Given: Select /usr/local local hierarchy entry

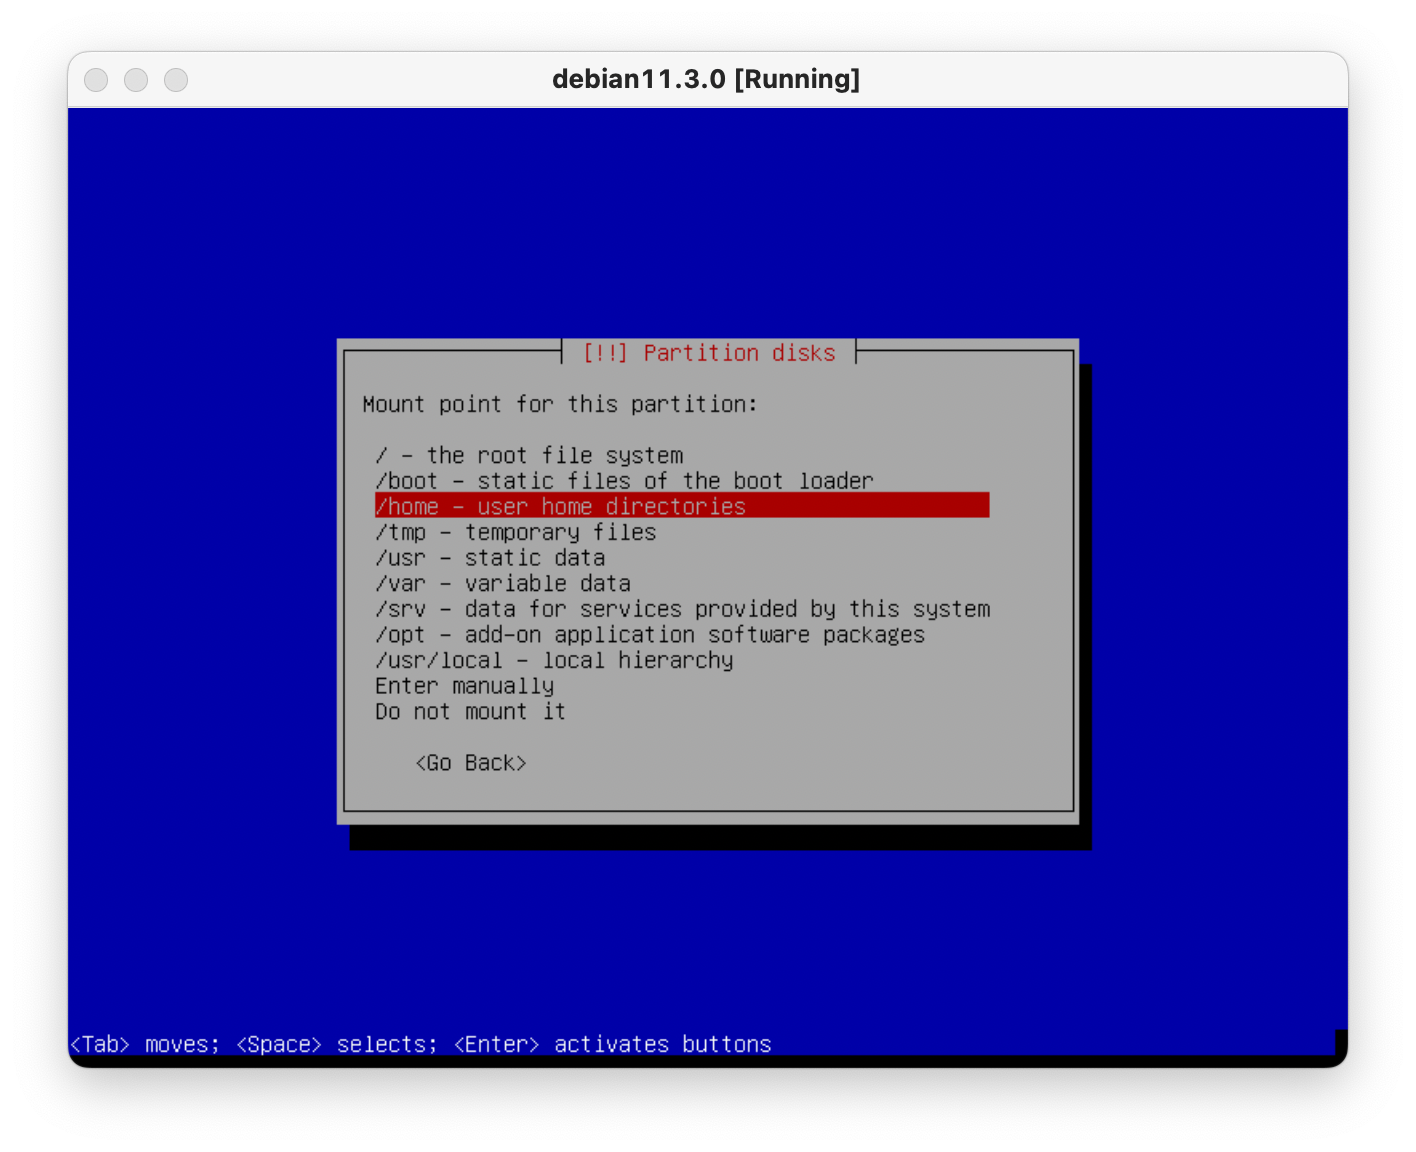Looking at the screenshot, I should [554, 661].
